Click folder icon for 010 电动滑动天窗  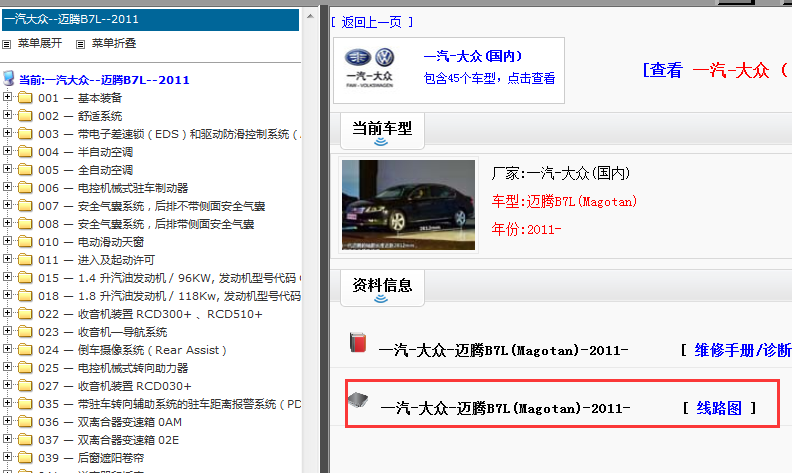click(25, 242)
